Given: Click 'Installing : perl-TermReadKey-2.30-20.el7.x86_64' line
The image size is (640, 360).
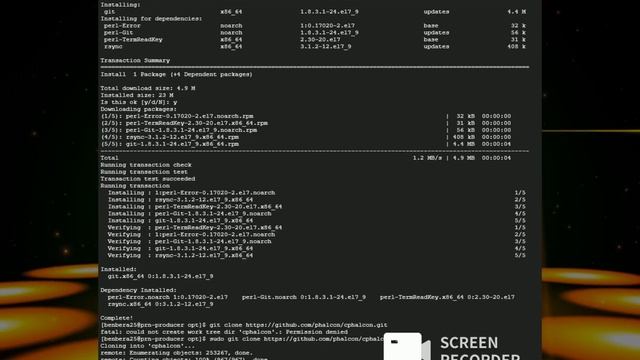Looking at the screenshot, I should (195, 206).
